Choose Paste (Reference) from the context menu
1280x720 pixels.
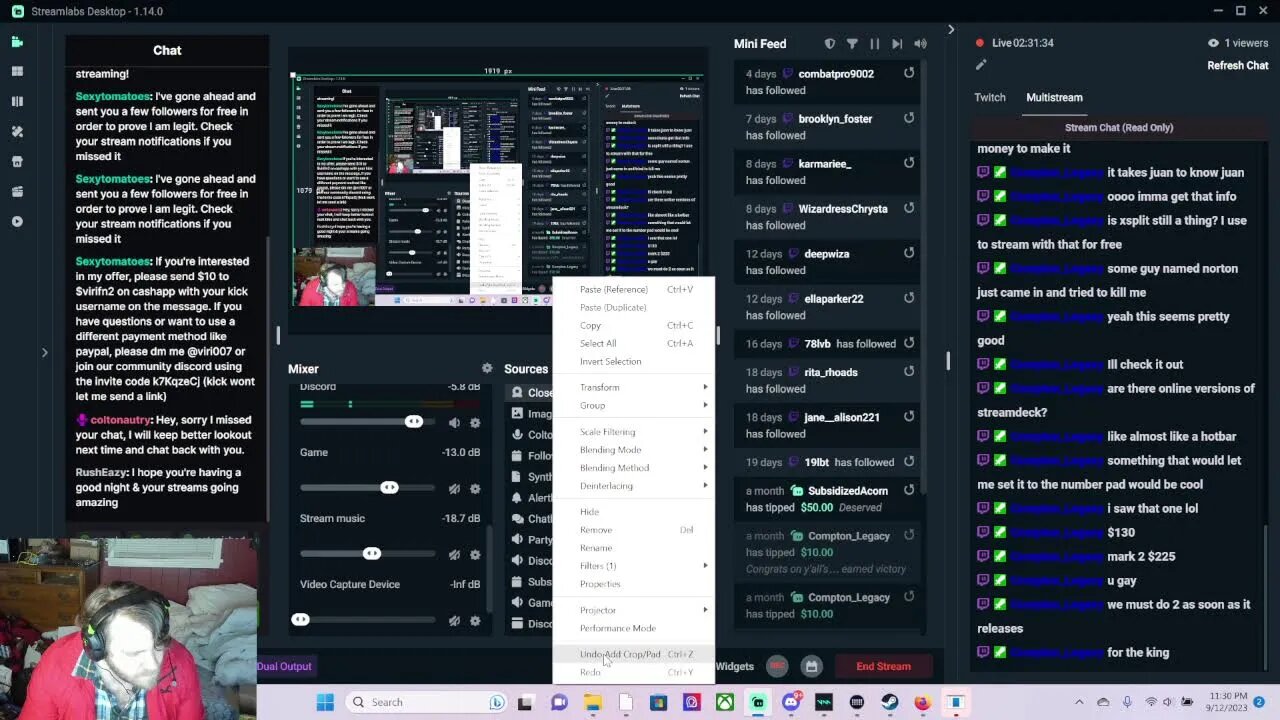[634, 289]
